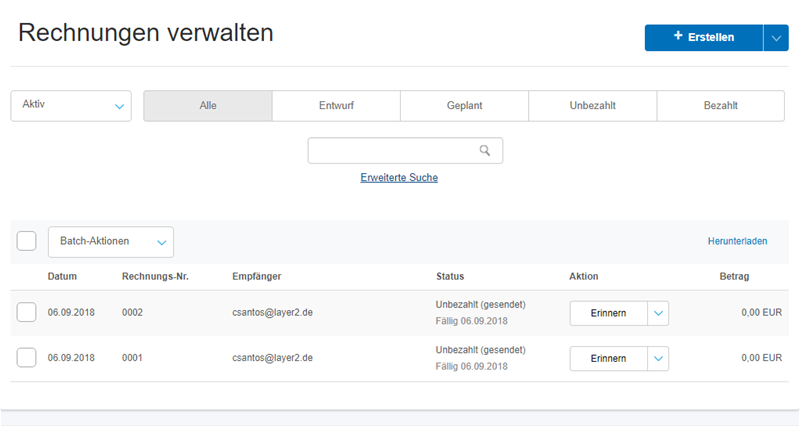The image size is (800, 438).
Task: Open the arrow next to Erstellen
Action: [x=776, y=37]
